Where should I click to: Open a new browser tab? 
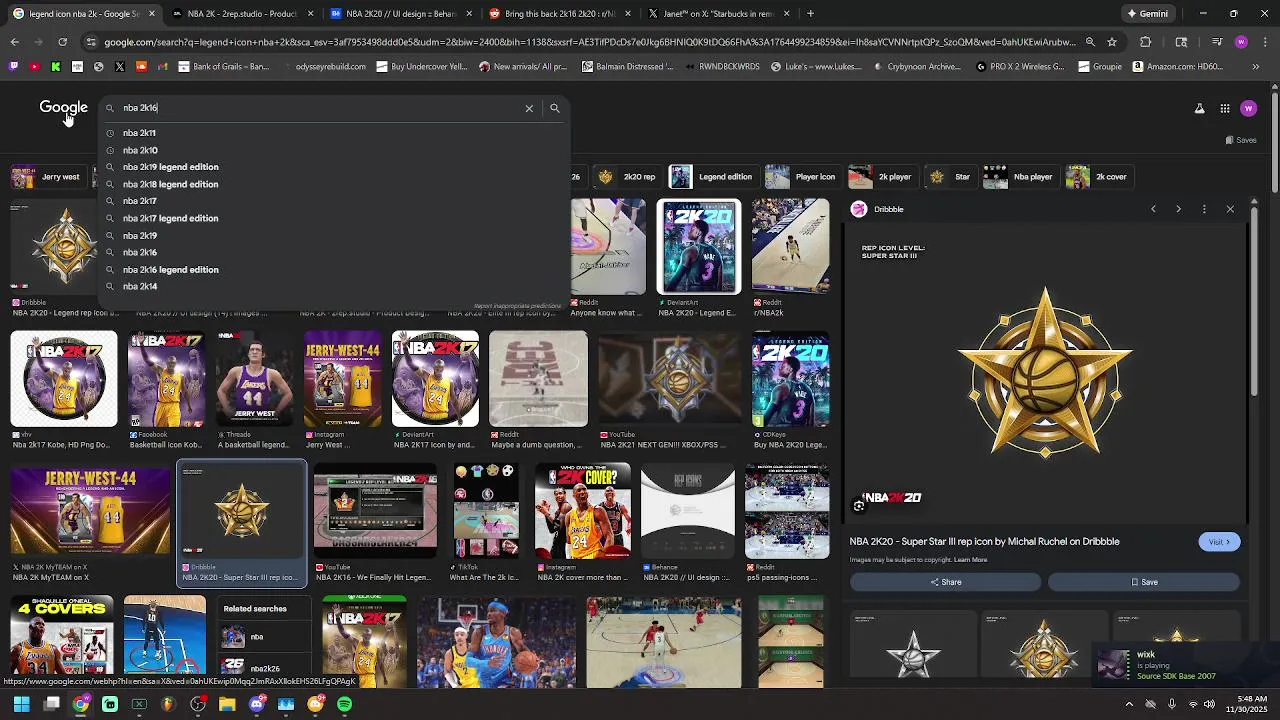point(810,14)
